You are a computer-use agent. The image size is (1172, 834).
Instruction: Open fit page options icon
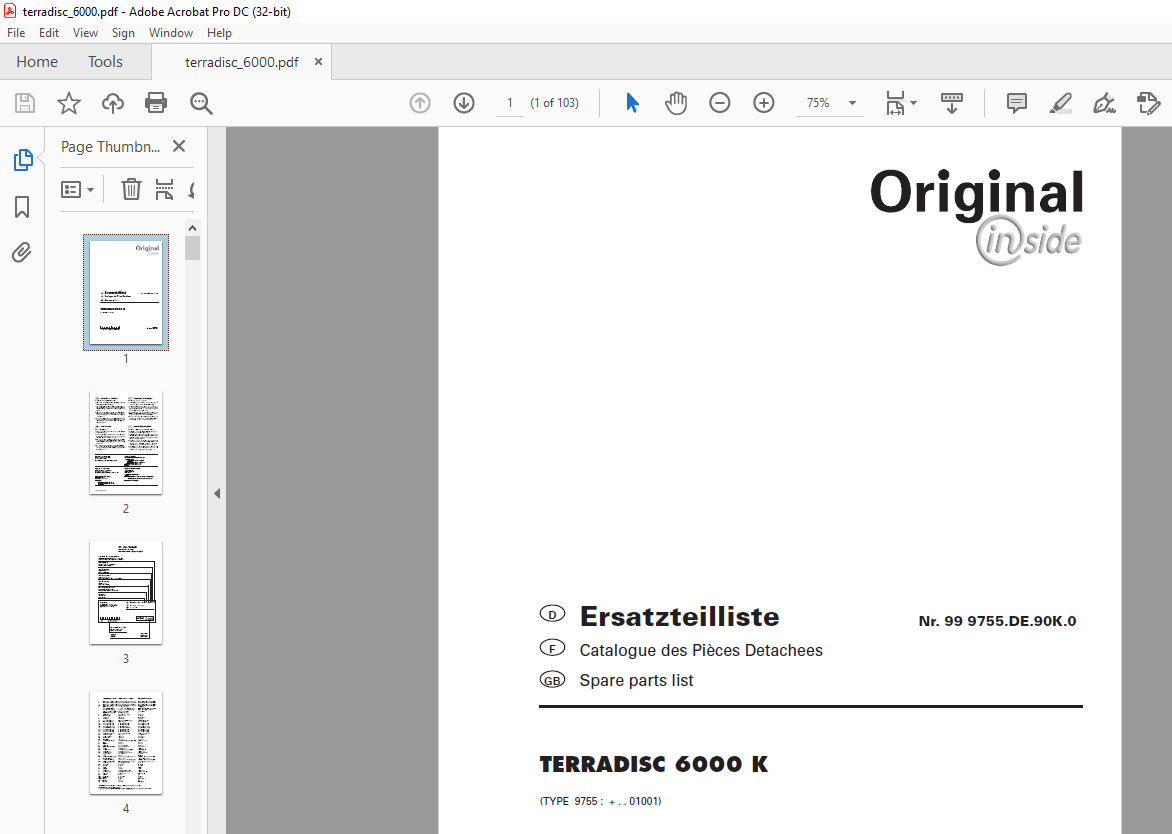895,103
